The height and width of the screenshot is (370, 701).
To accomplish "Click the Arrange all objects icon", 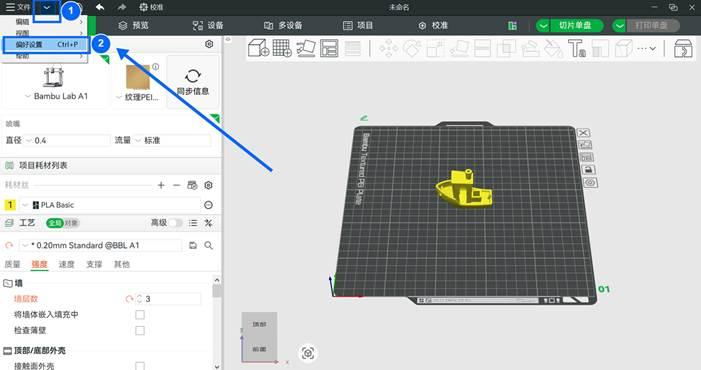I will click(x=329, y=48).
